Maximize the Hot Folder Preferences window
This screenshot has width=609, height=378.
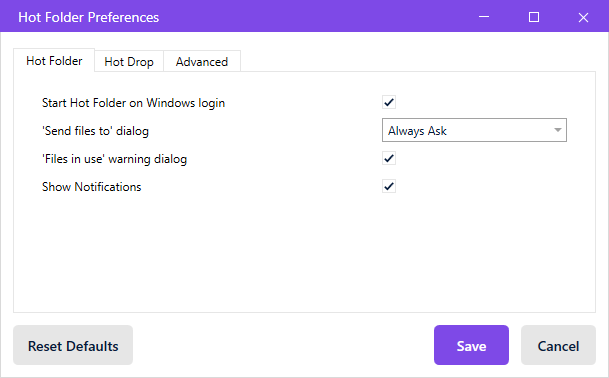pos(534,17)
